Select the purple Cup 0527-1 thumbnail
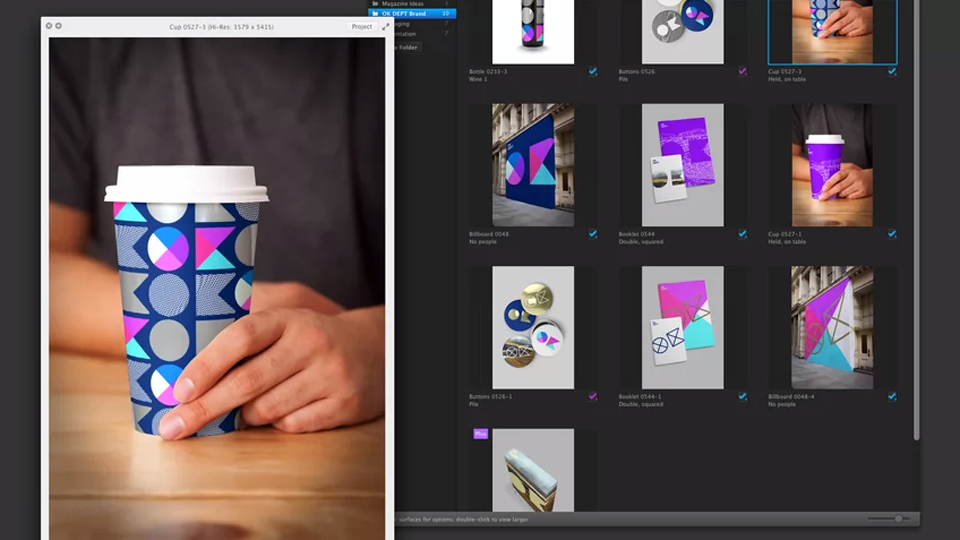 [x=832, y=165]
